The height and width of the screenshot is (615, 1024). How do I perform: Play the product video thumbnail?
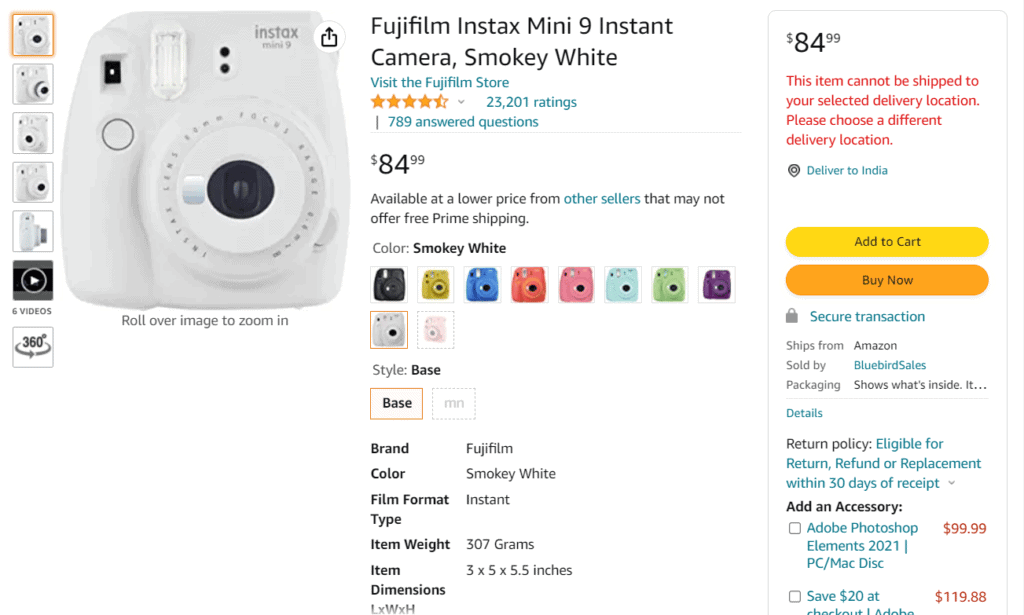pyautogui.click(x=33, y=280)
